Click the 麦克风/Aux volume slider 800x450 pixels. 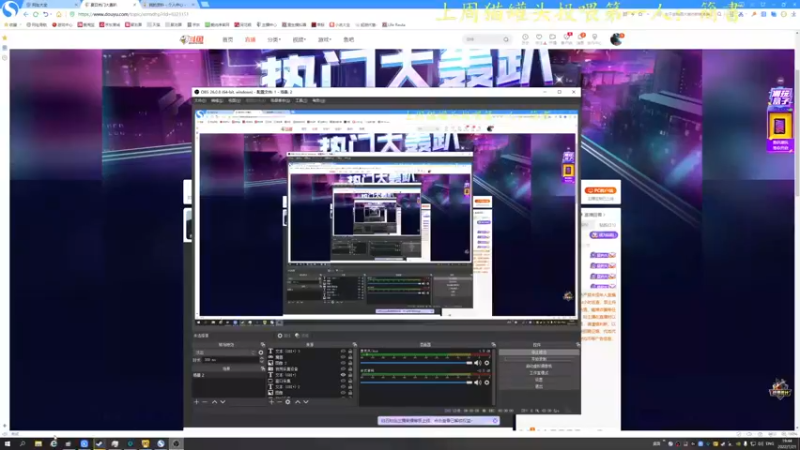[416, 363]
